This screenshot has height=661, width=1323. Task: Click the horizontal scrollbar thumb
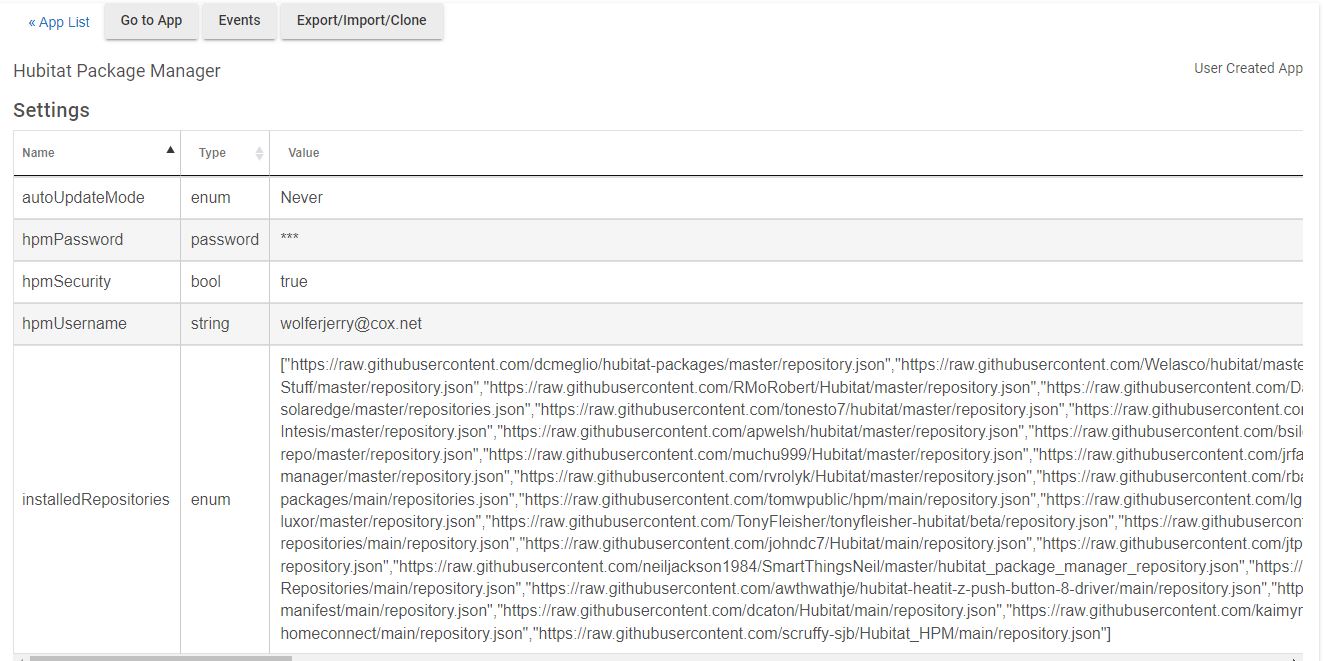tap(161, 658)
